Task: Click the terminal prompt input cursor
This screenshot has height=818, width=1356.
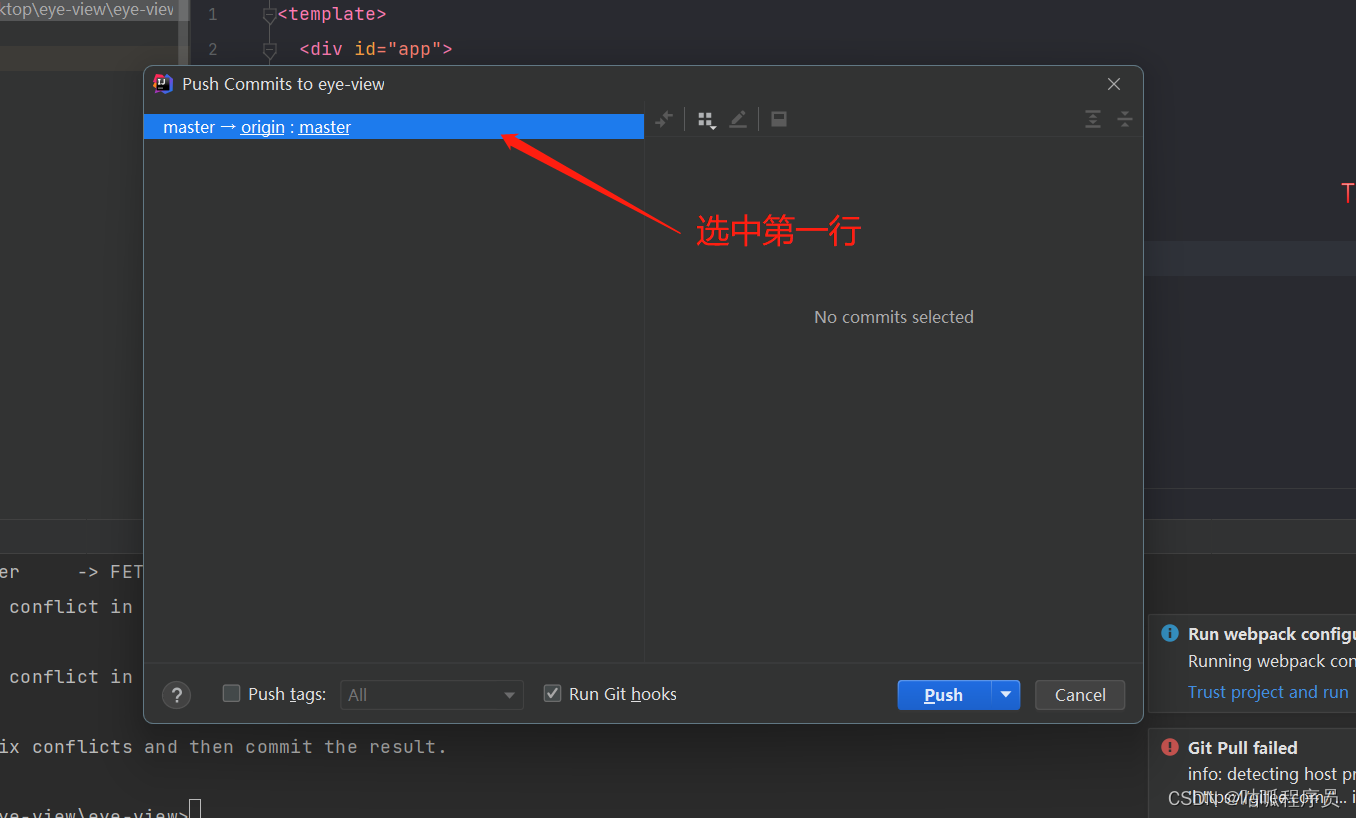Action: pyautogui.click(x=195, y=809)
